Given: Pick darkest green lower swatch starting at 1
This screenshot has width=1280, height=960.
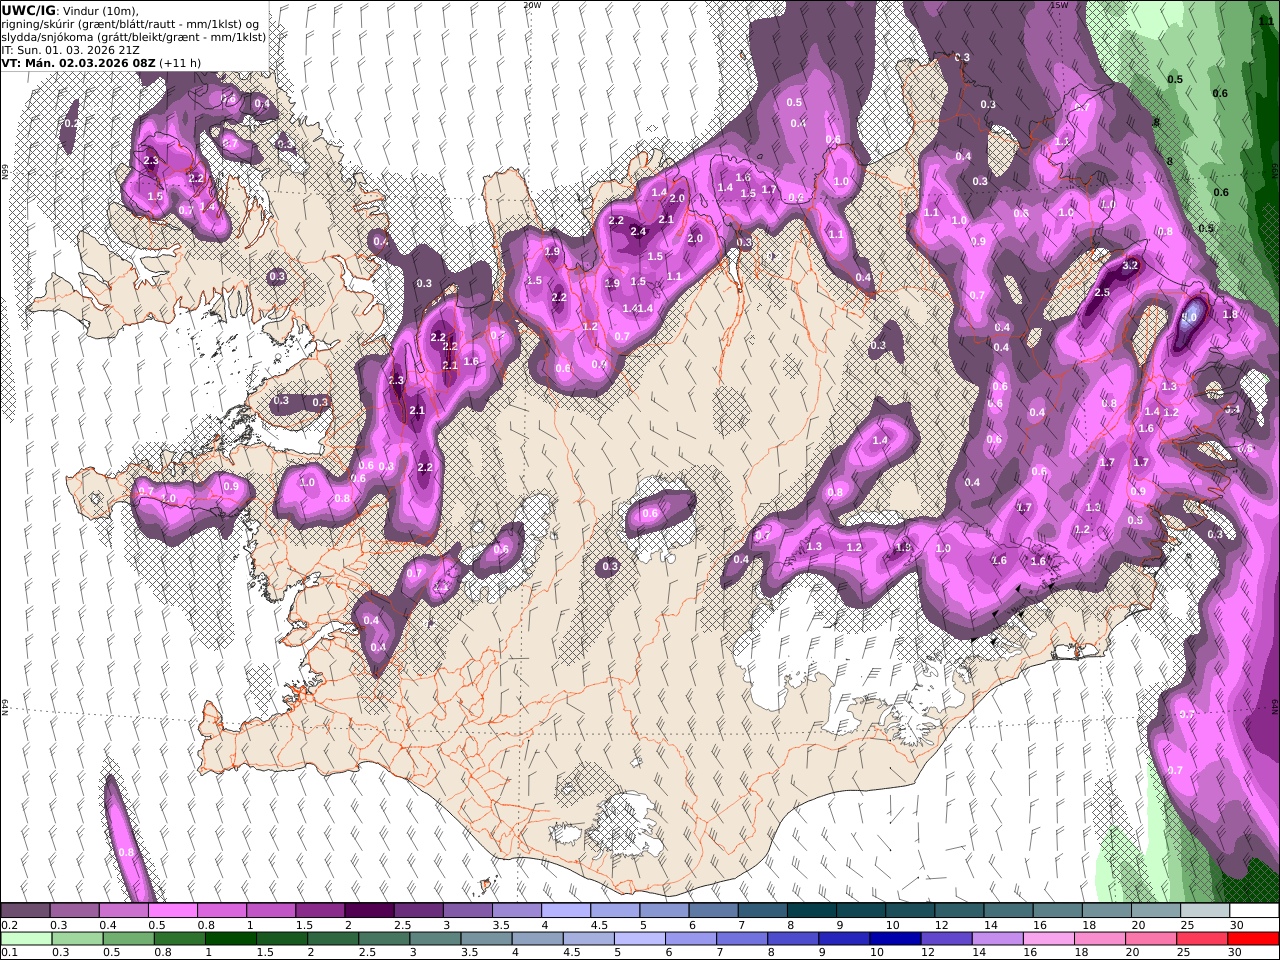Looking at the screenshot, I should [x=230, y=938].
